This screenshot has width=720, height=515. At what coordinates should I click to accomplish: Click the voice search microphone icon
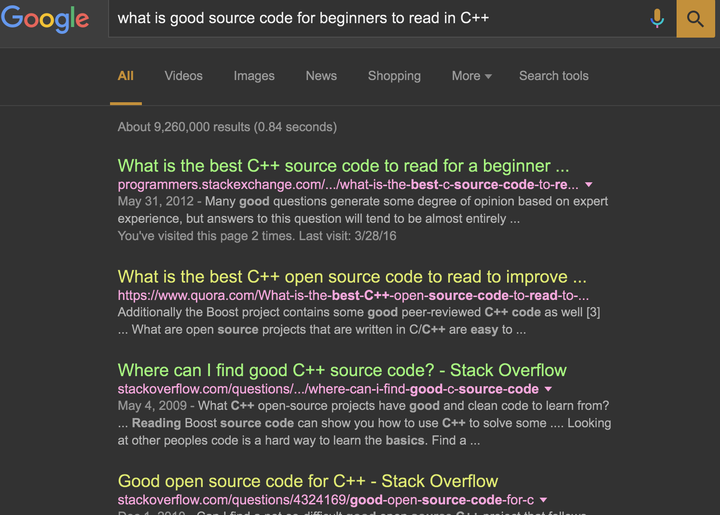pyautogui.click(x=657, y=18)
